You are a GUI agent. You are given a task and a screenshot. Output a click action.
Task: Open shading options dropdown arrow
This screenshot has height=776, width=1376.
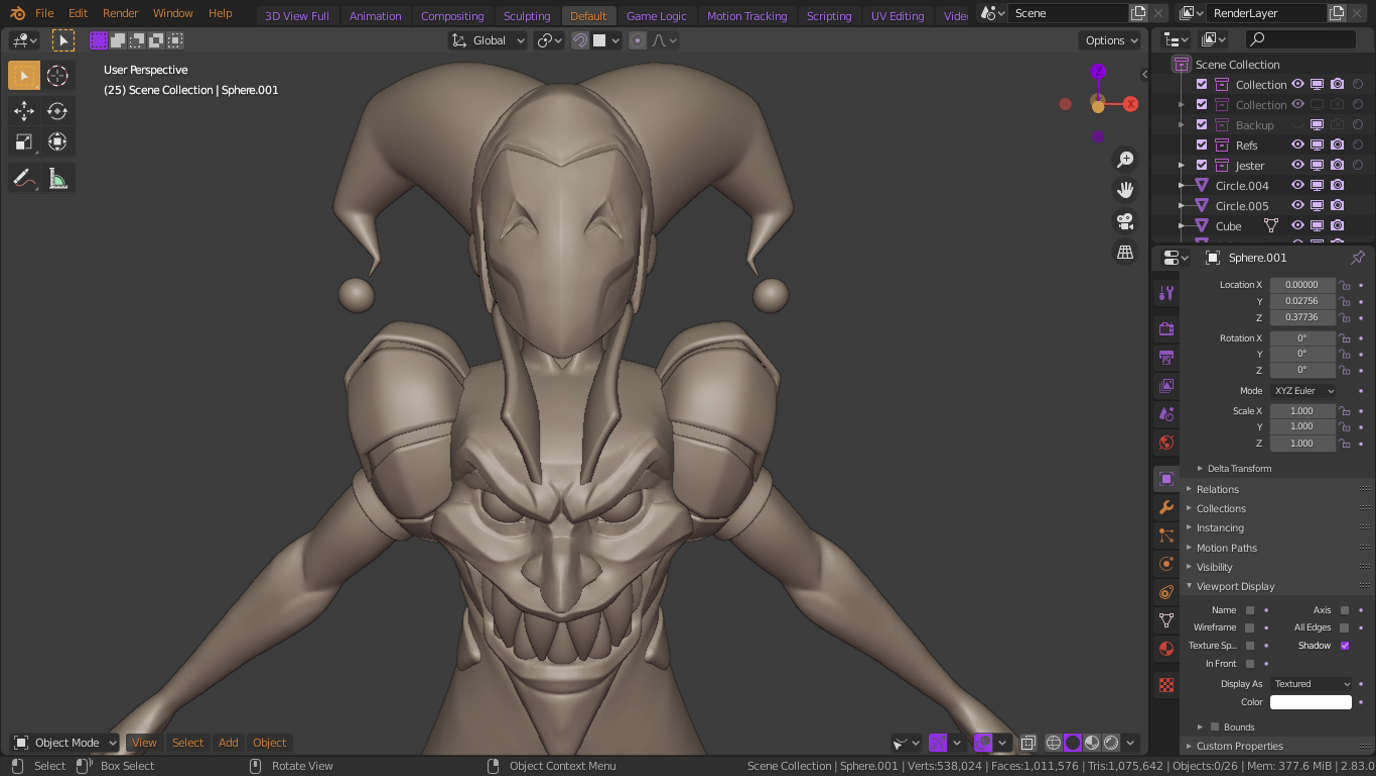(1131, 743)
